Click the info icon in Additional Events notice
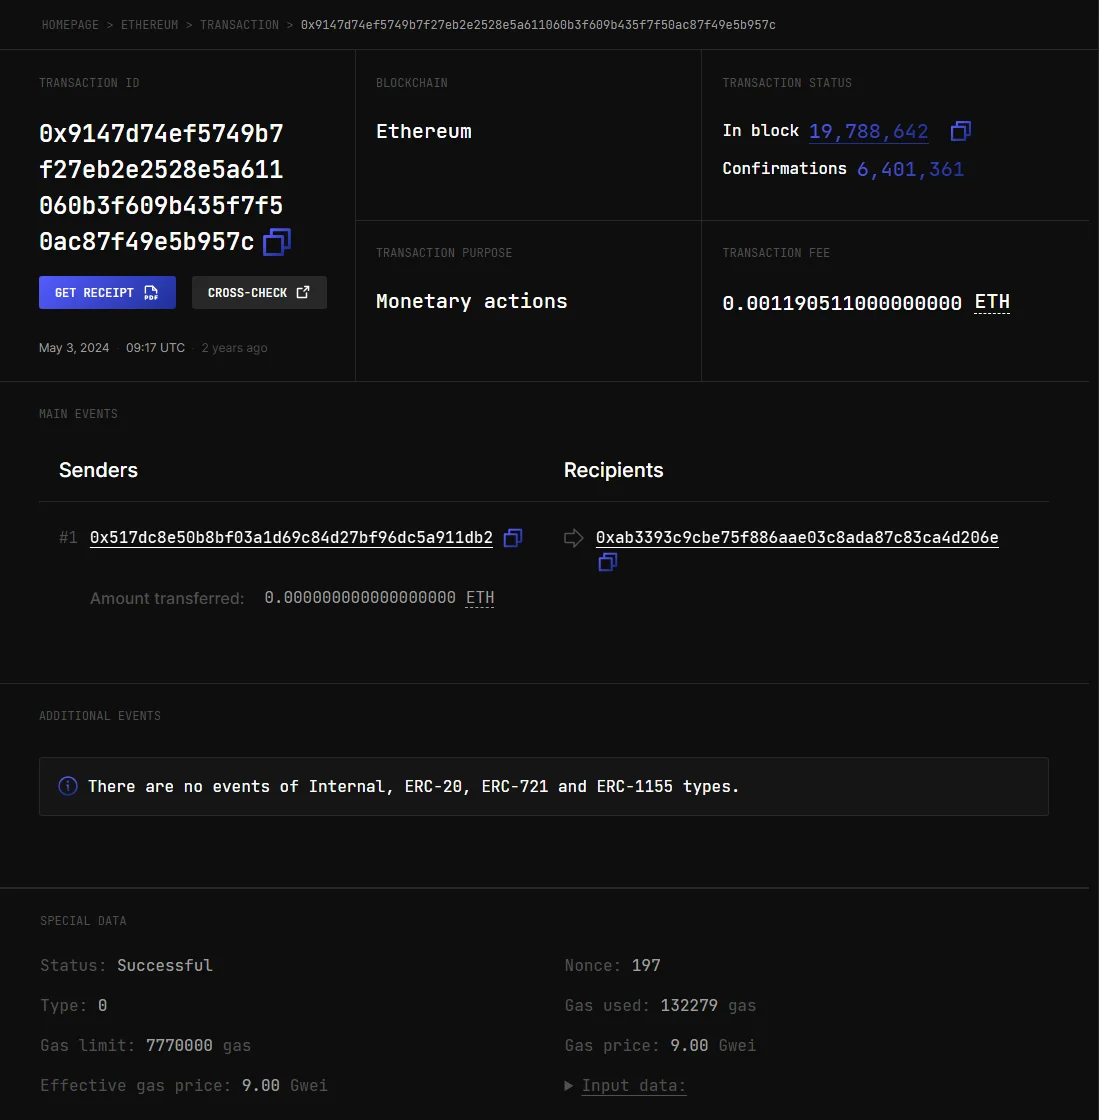 (68, 786)
